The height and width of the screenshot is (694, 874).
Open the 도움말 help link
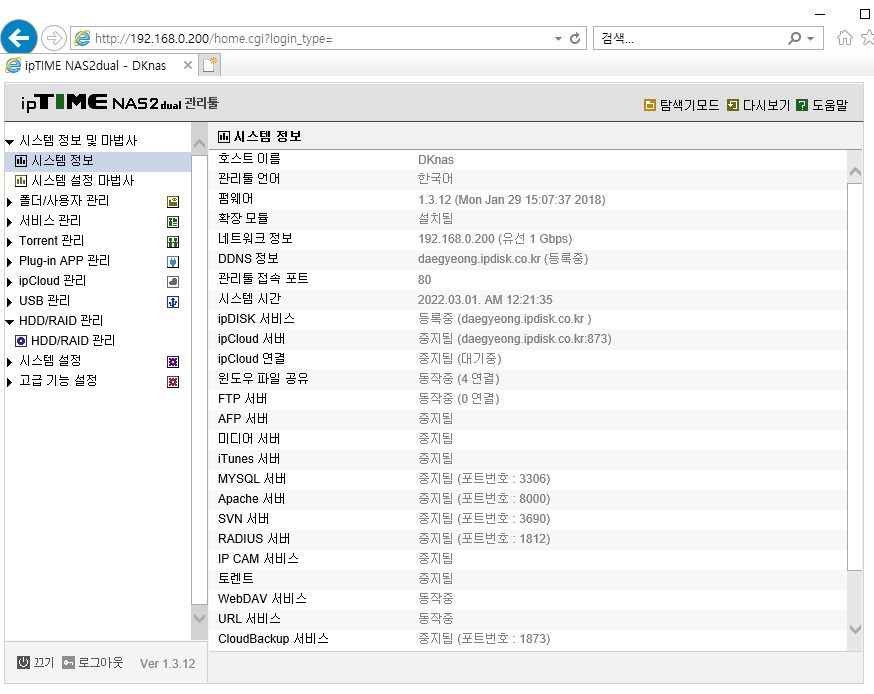click(822, 105)
